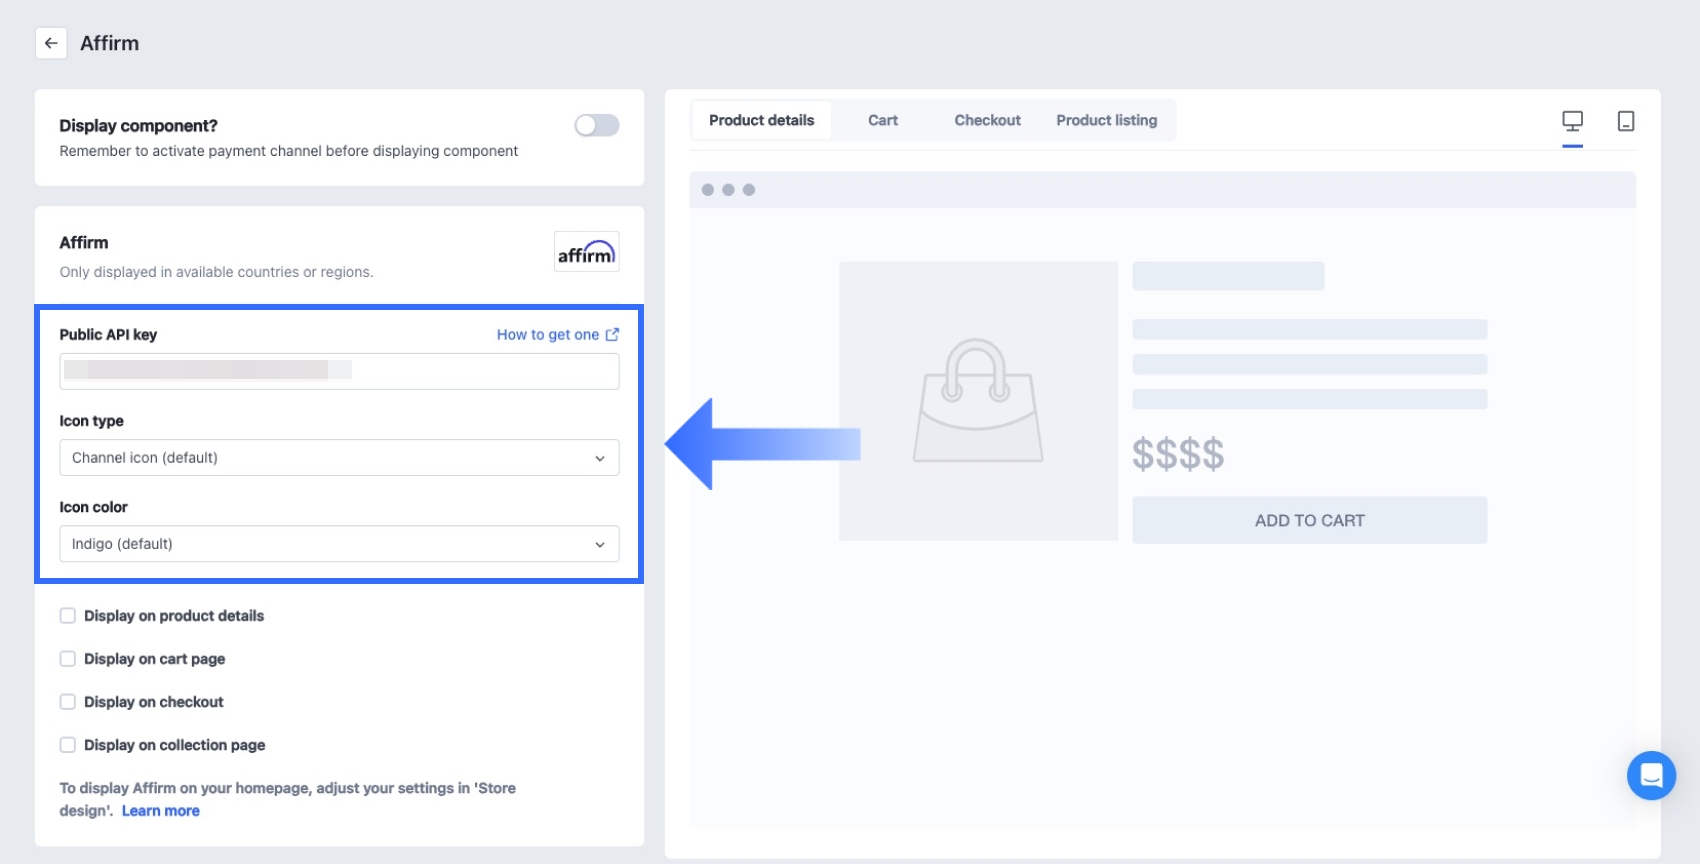Select the Product details tab
The image size is (1700, 864).
pyautogui.click(x=762, y=120)
